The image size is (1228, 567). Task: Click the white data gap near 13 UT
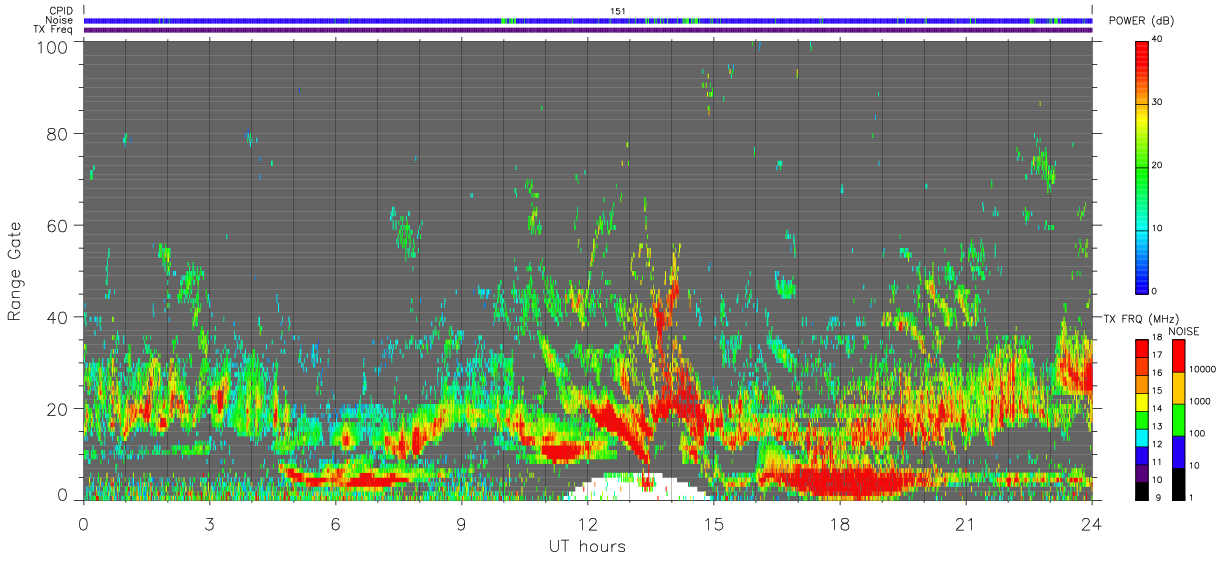click(x=635, y=488)
